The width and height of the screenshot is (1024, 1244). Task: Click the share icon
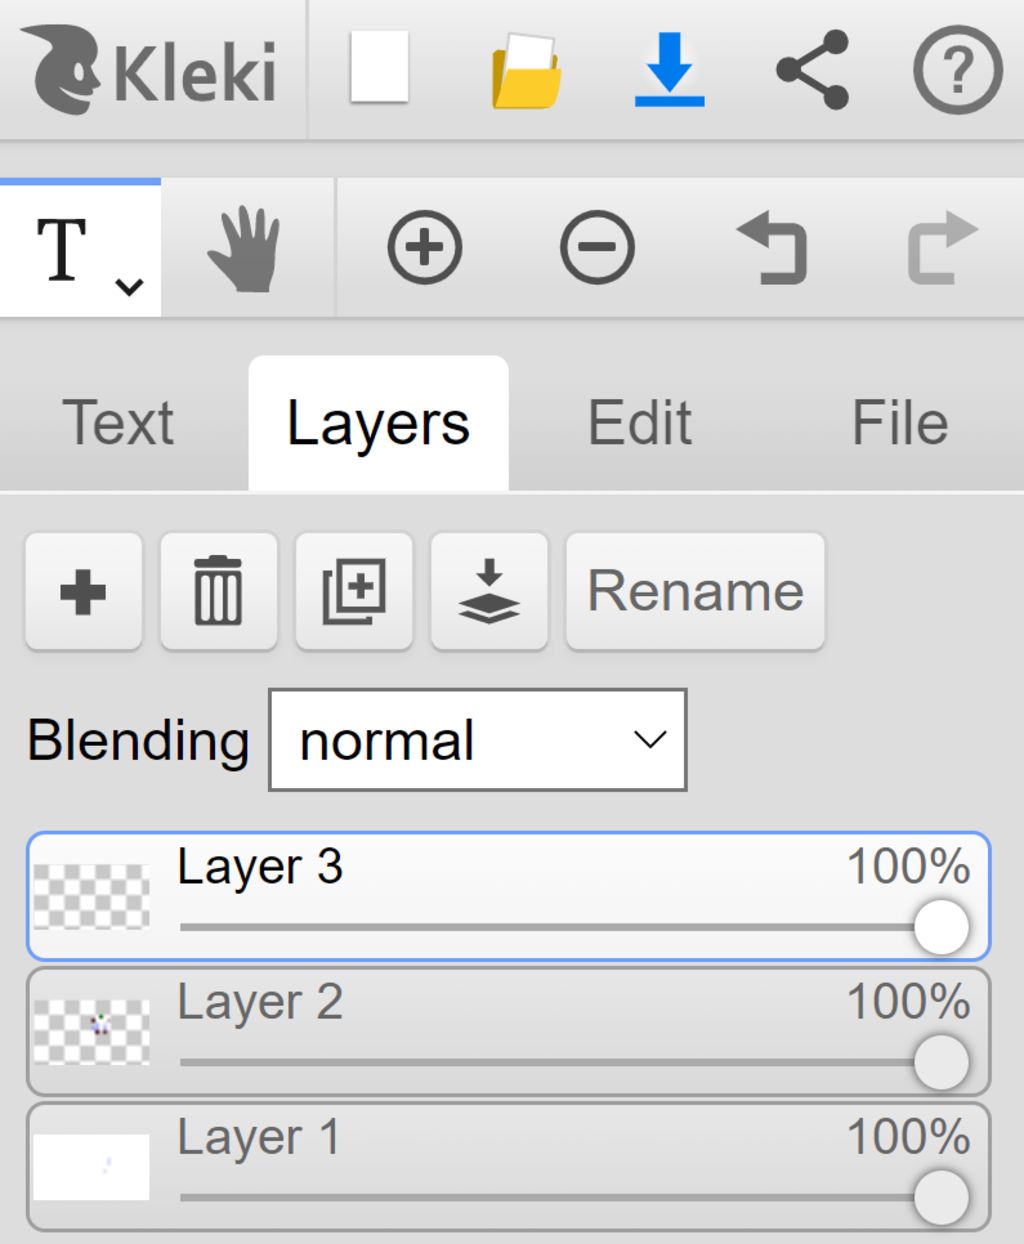click(x=812, y=70)
